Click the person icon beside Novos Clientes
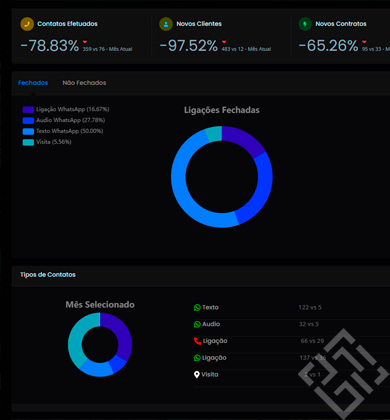Image resolution: width=390 pixels, height=420 pixels. click(166, 24)
